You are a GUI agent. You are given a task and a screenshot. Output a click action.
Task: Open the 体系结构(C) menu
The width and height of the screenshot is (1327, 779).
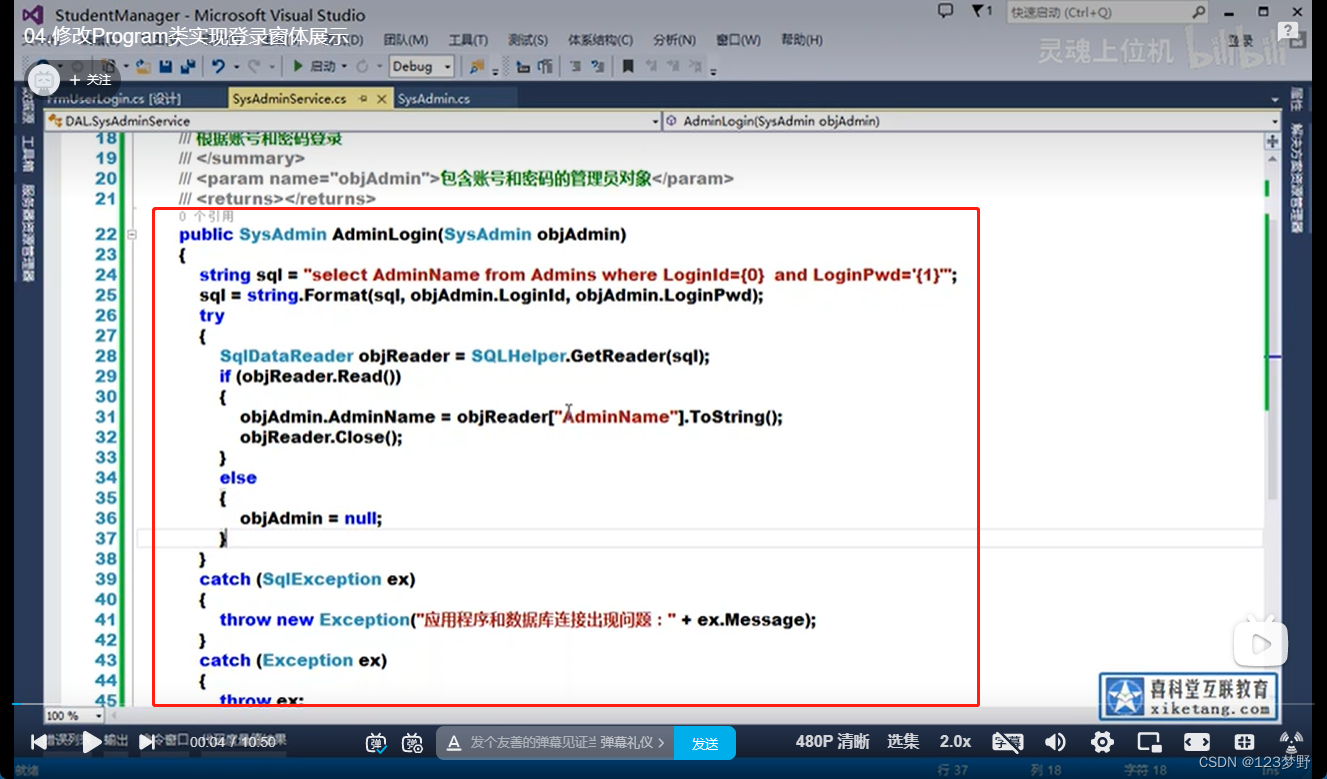[x=600, y=40]
